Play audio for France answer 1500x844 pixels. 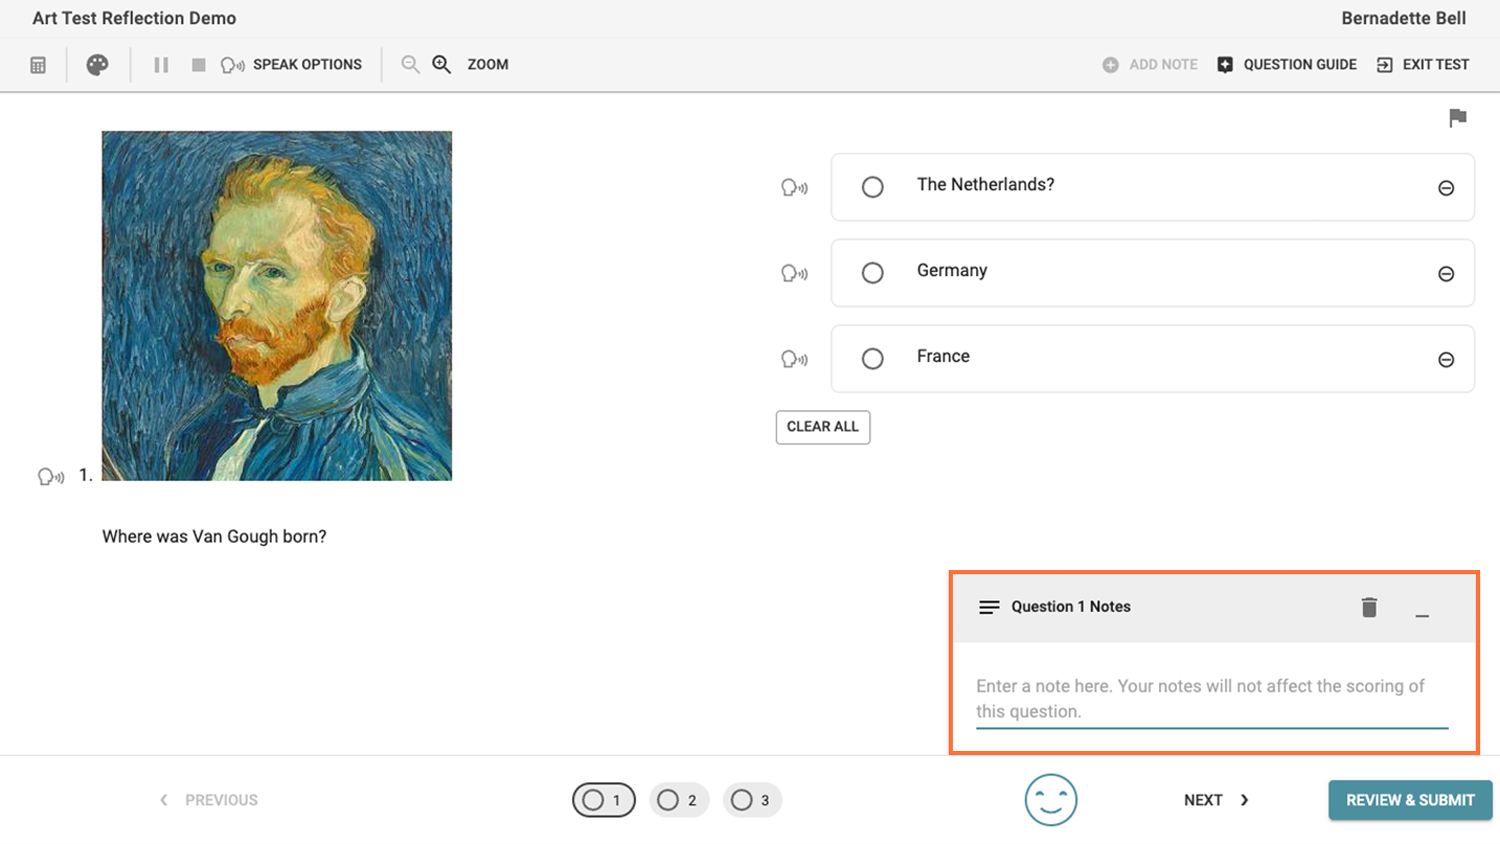click(794, 359)
